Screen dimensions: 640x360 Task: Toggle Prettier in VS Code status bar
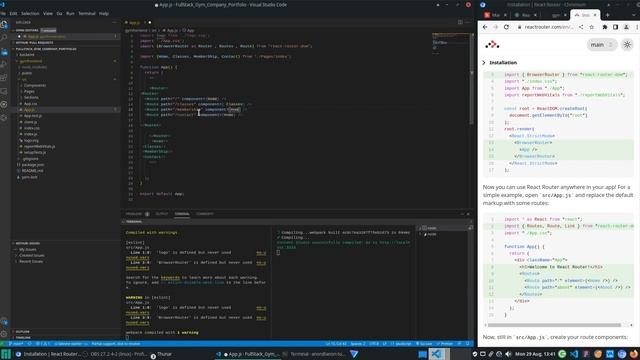(445, 344)
